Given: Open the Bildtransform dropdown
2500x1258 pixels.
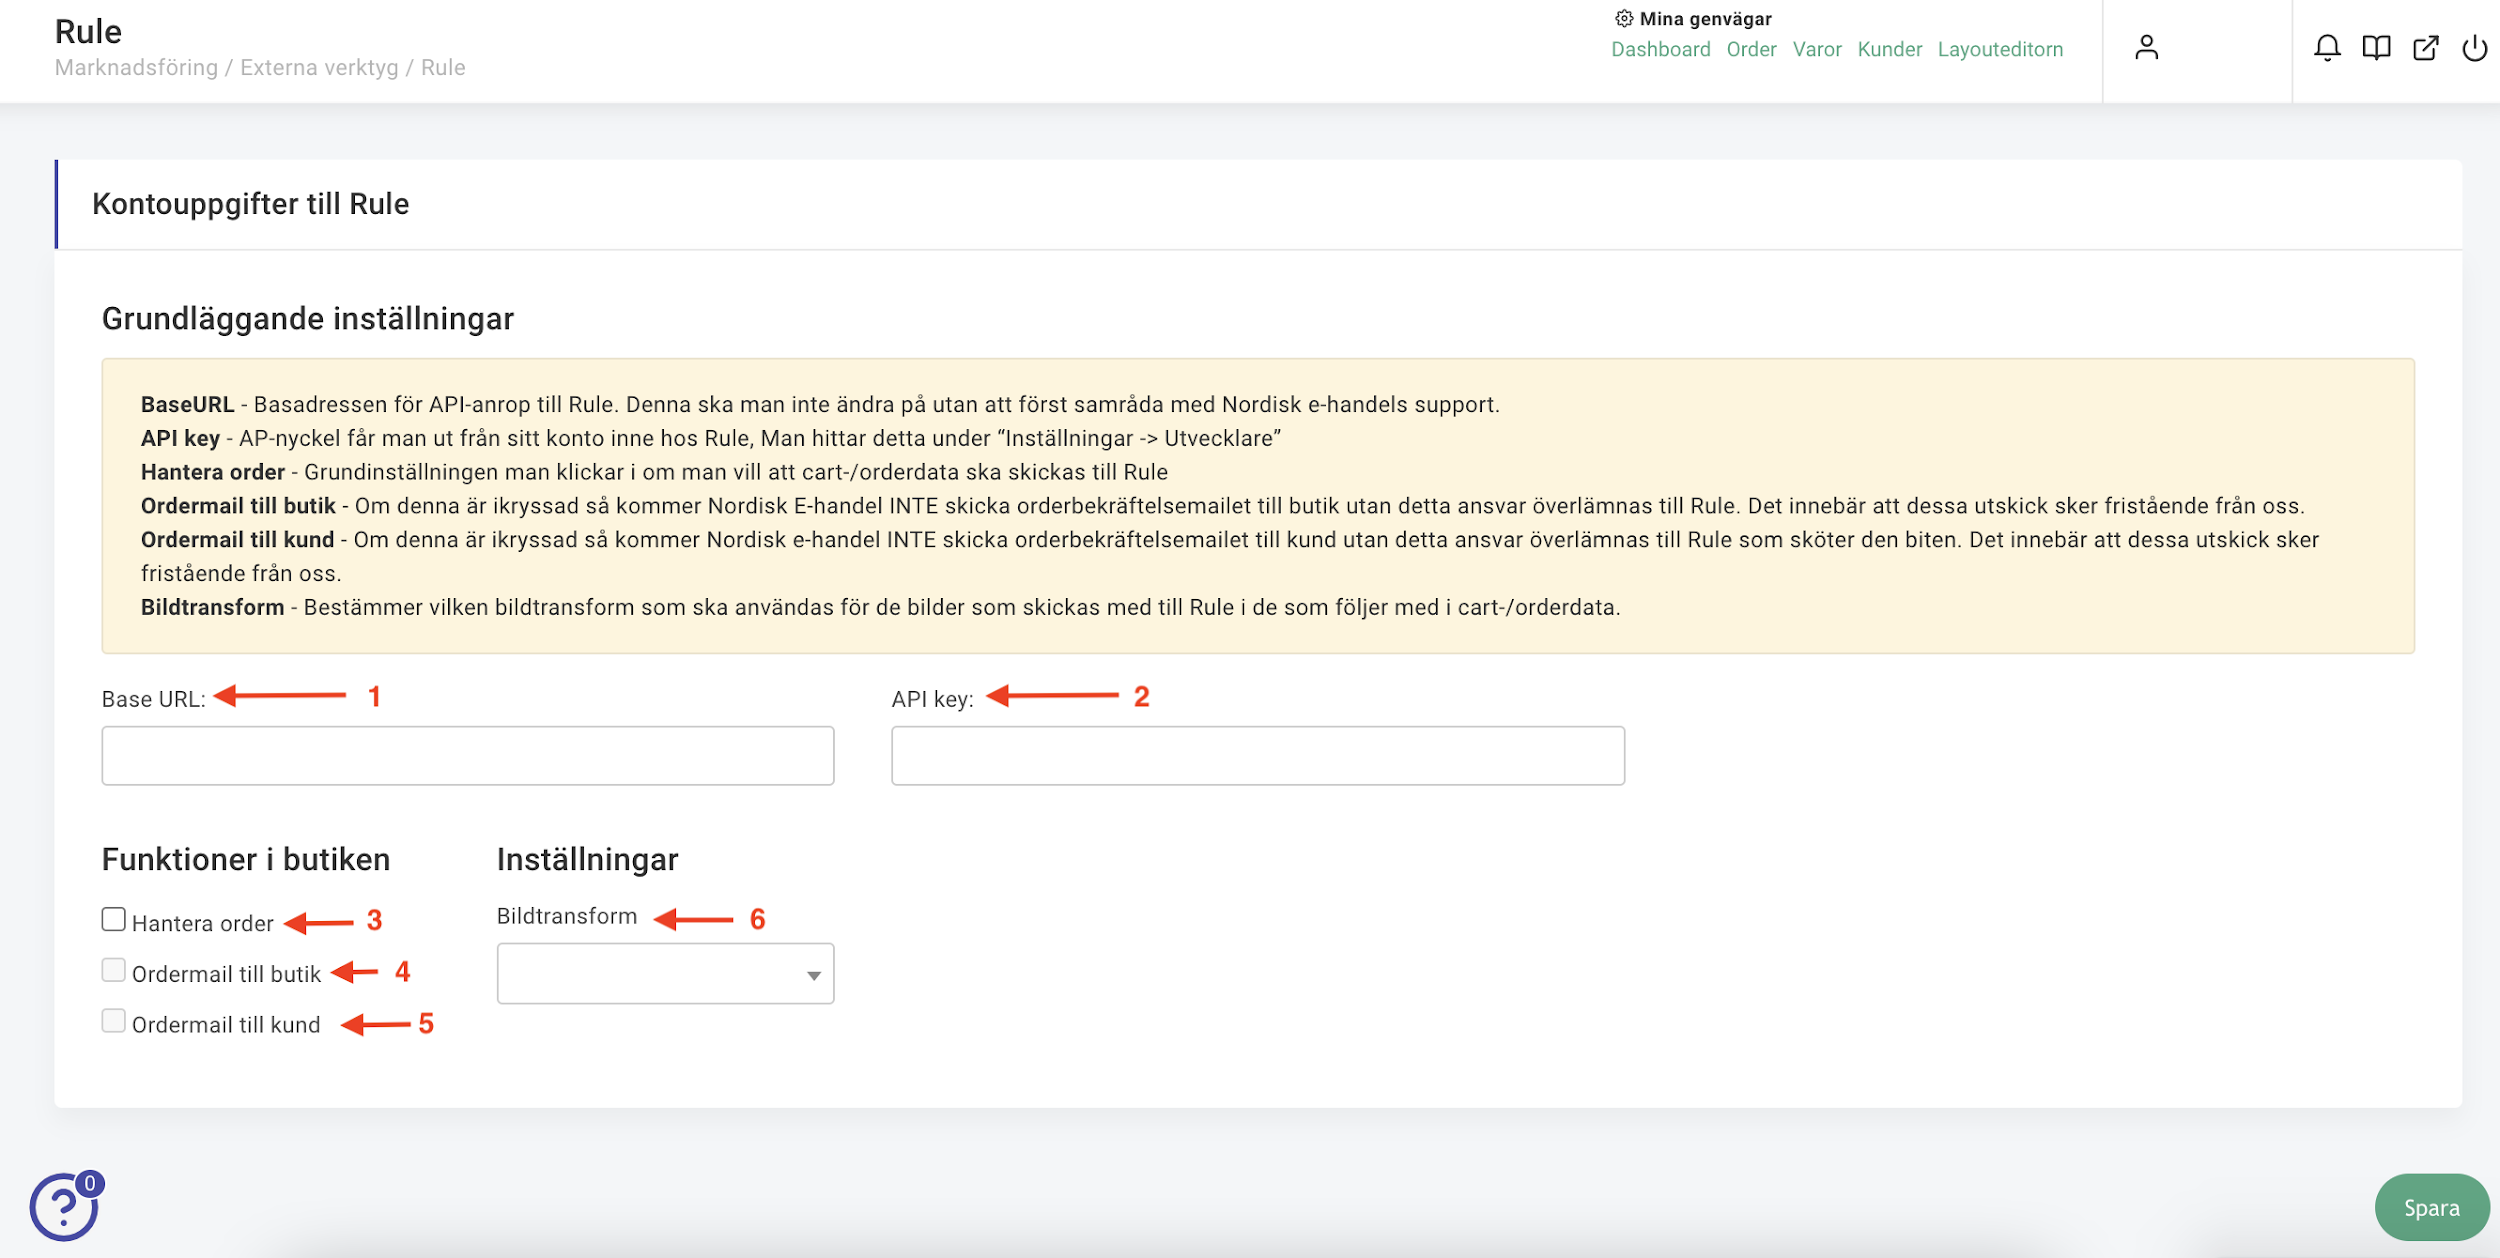Looking at the screenshot, I should 665,973.
